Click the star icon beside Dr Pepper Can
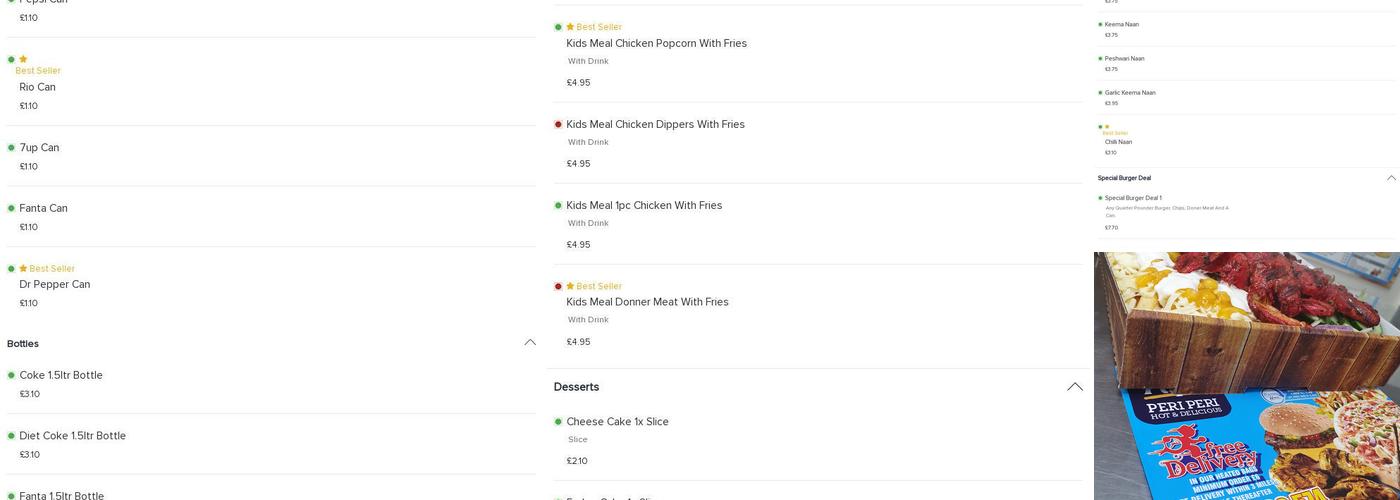Viewport: 1400px width, 500px height. pyautogui.click(x=23, y=269)
